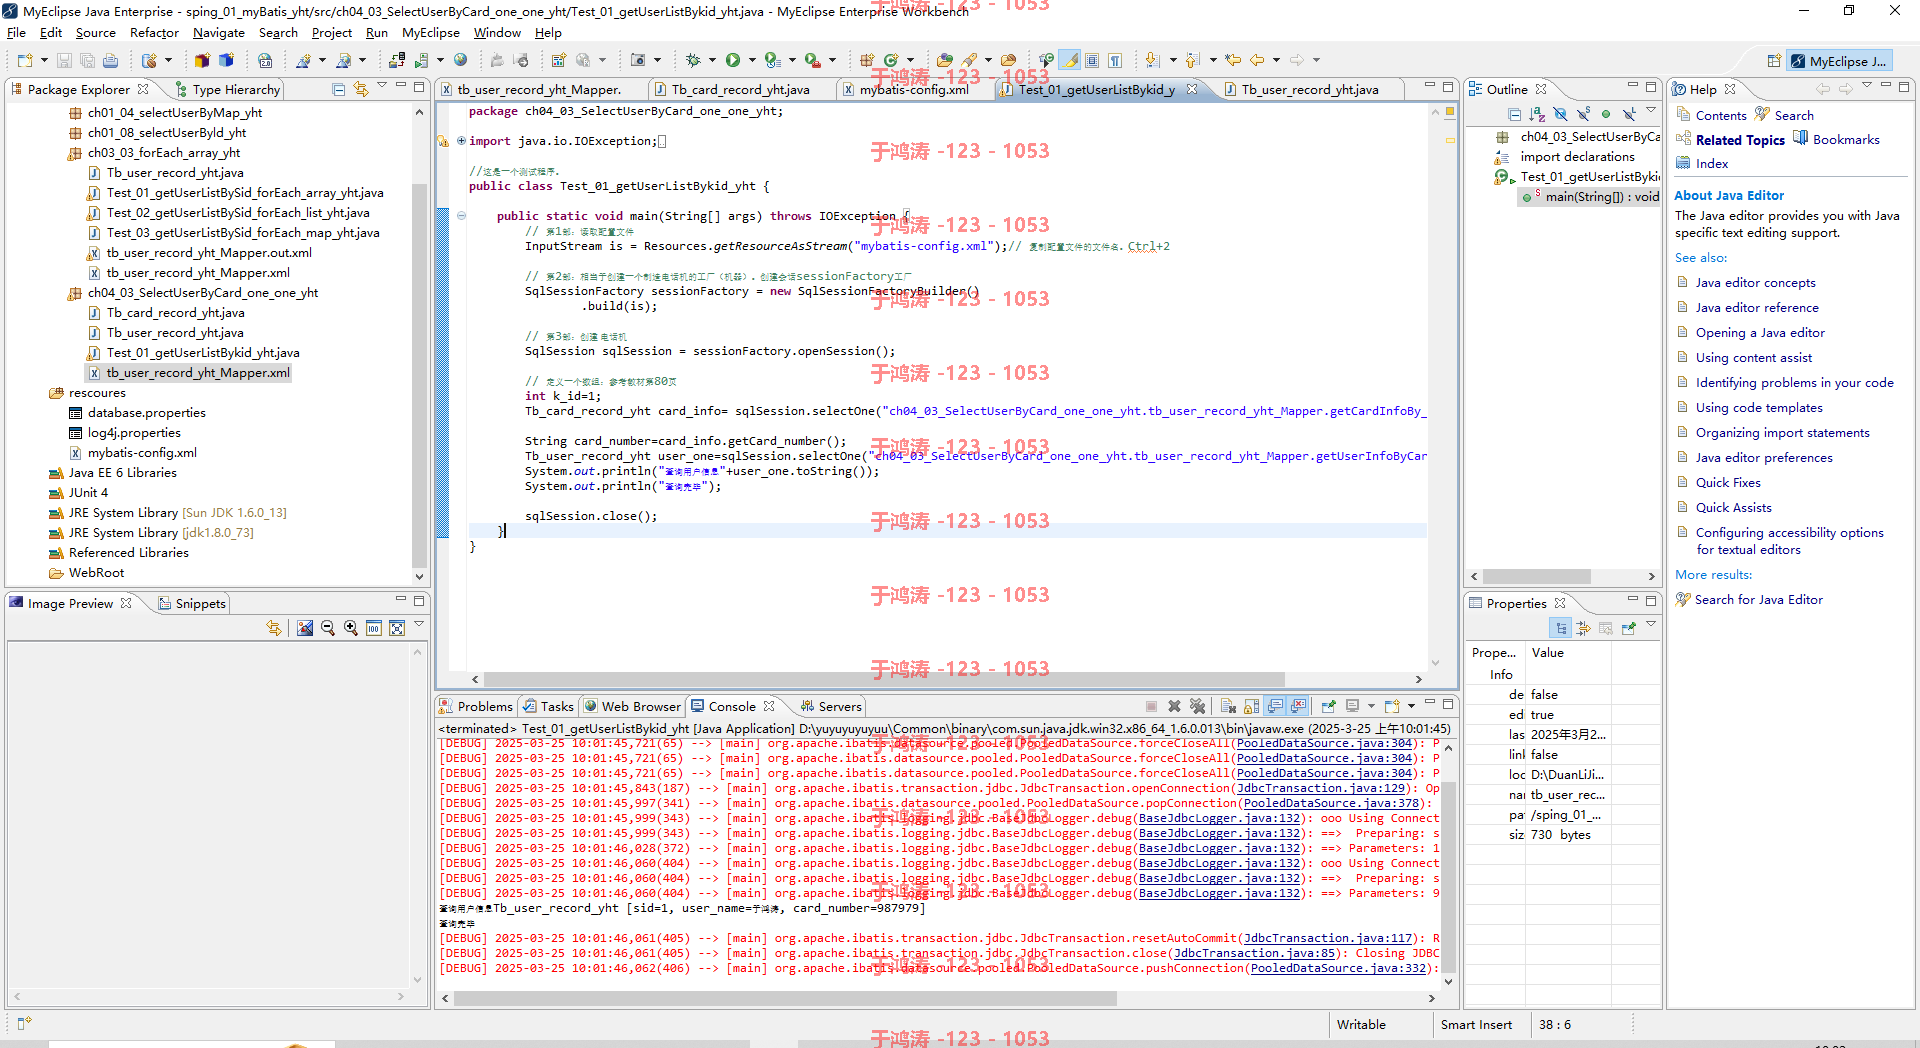Click the Capture camera toolbar icon
The width and height of the screenshot is (1920, 1048).
tap(638, 60)
